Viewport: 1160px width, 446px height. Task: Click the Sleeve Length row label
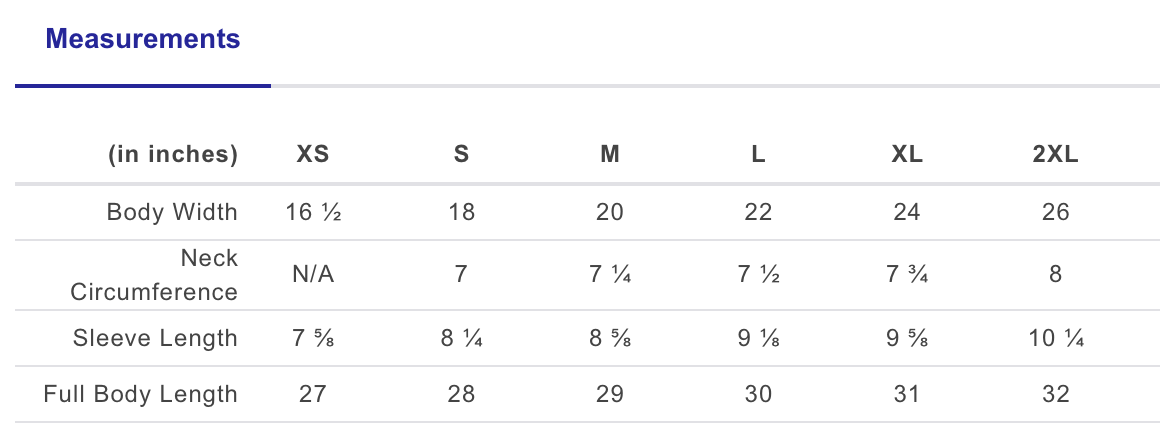[x=155, y=338]
